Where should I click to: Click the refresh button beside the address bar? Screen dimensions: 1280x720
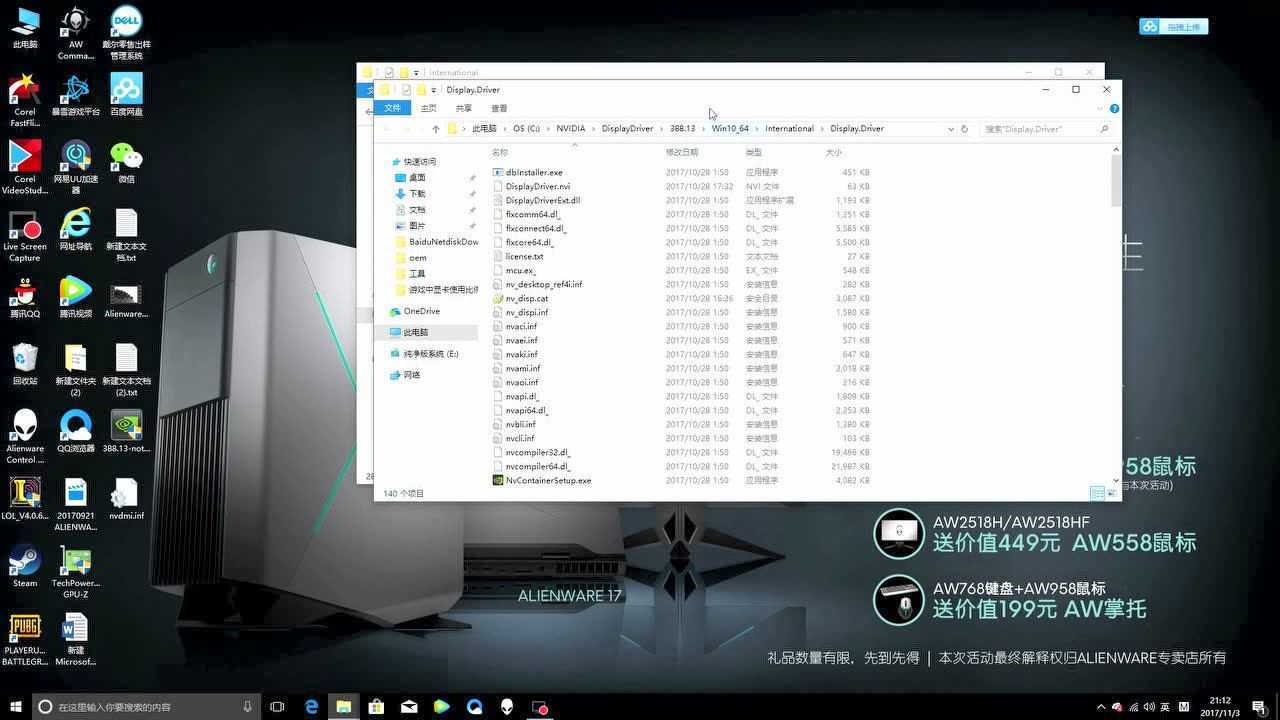(x=964, y=129)
